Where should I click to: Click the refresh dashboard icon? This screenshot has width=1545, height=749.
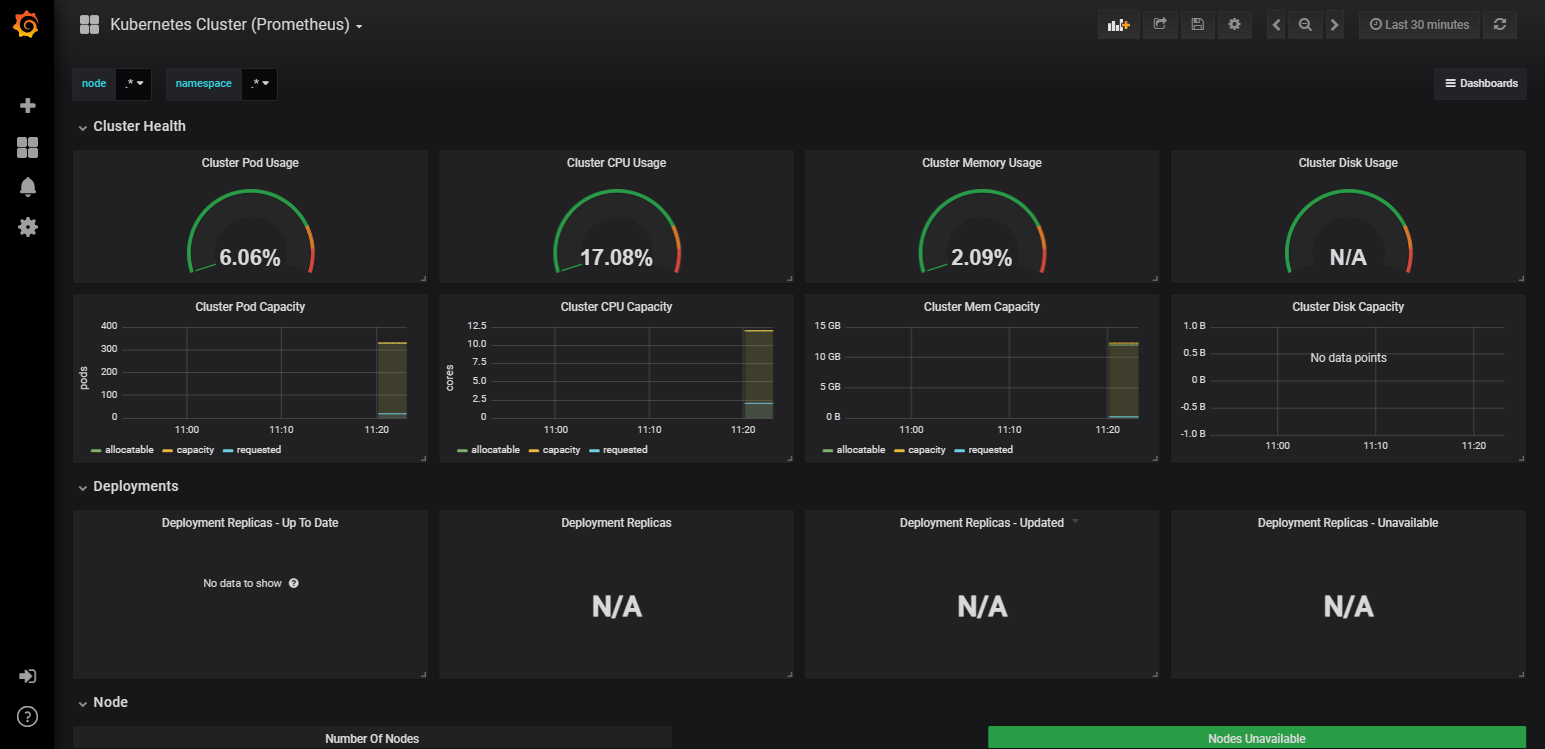point(1500,25)
